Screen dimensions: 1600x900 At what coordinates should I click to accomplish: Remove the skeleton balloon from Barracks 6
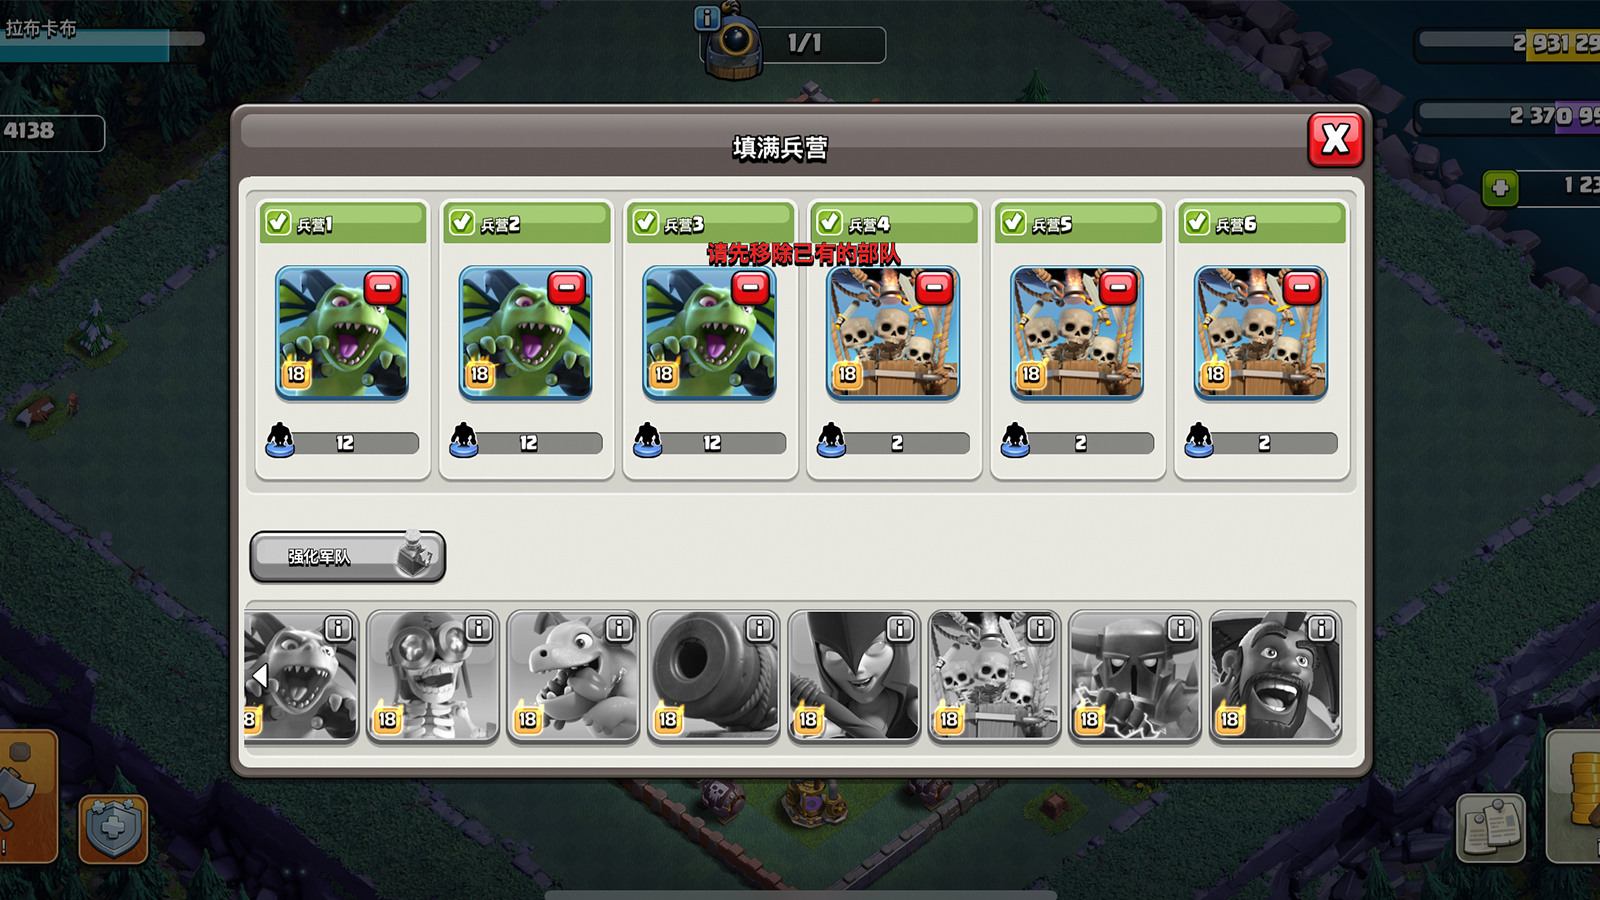[1302, 288]
